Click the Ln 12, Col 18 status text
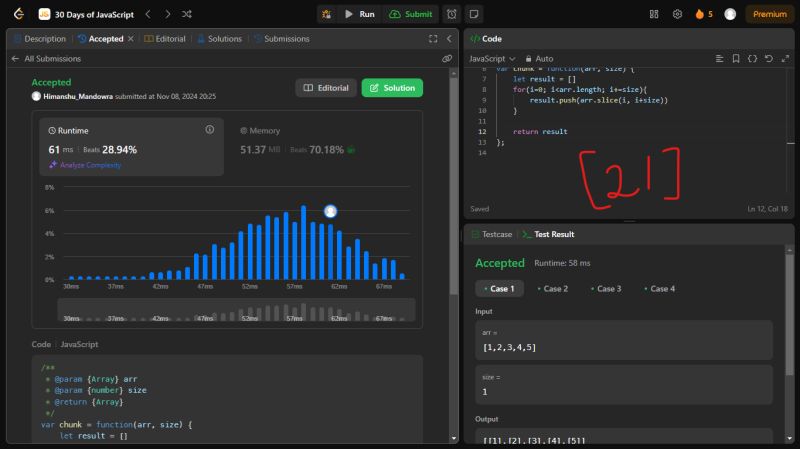The image size is (800, 449). [x=767, y=209]
